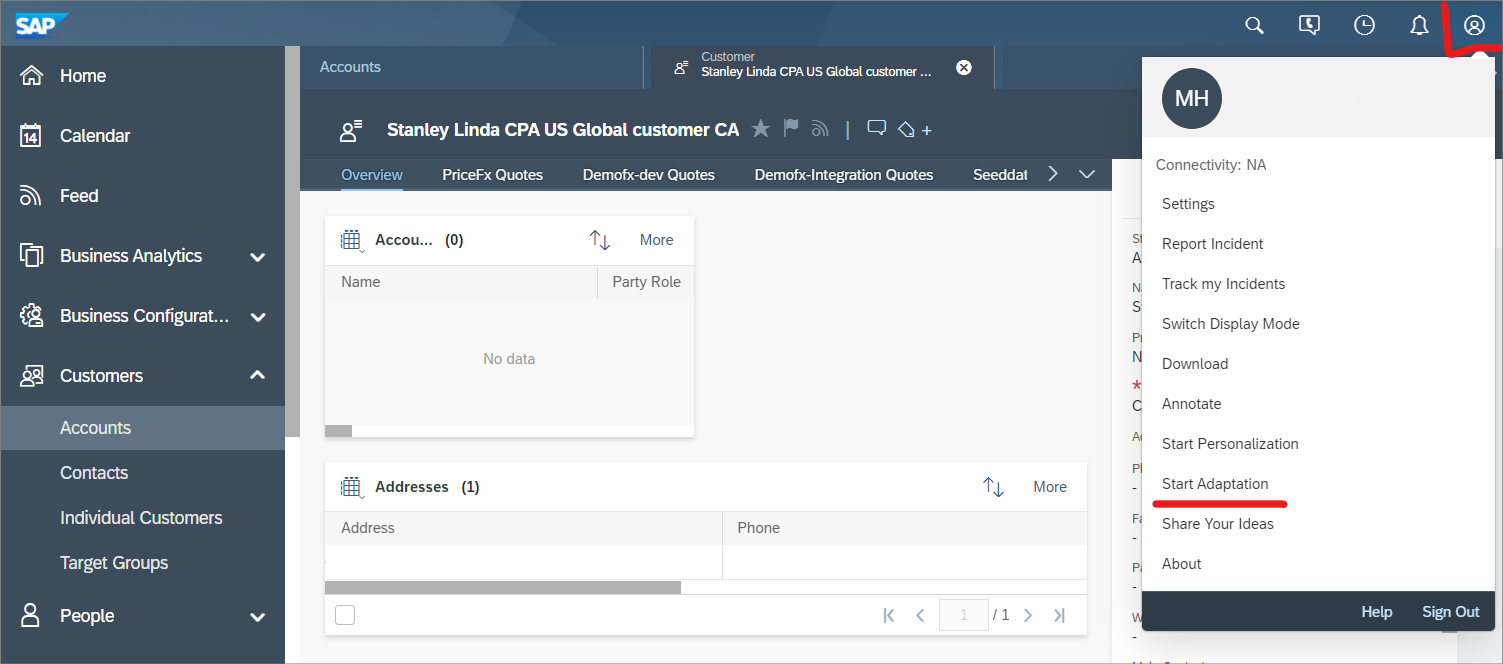Tick the checkbox below Addresses table
The height and width of the screenshot is (664, 1503).
tap(345, 615)
